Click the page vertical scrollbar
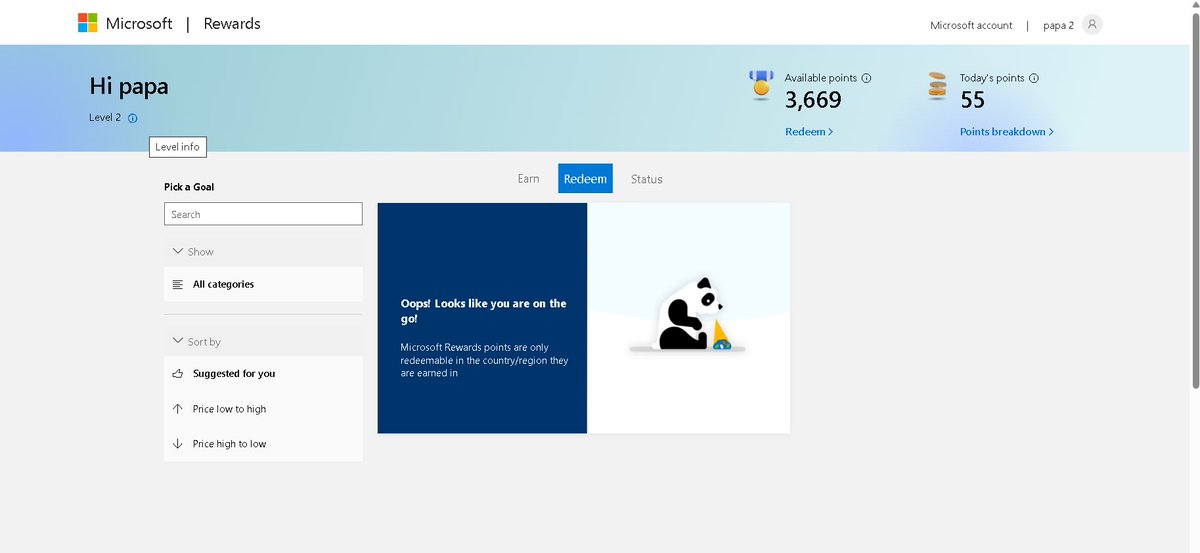The image size is (1200, 553). pos(1195,200)
